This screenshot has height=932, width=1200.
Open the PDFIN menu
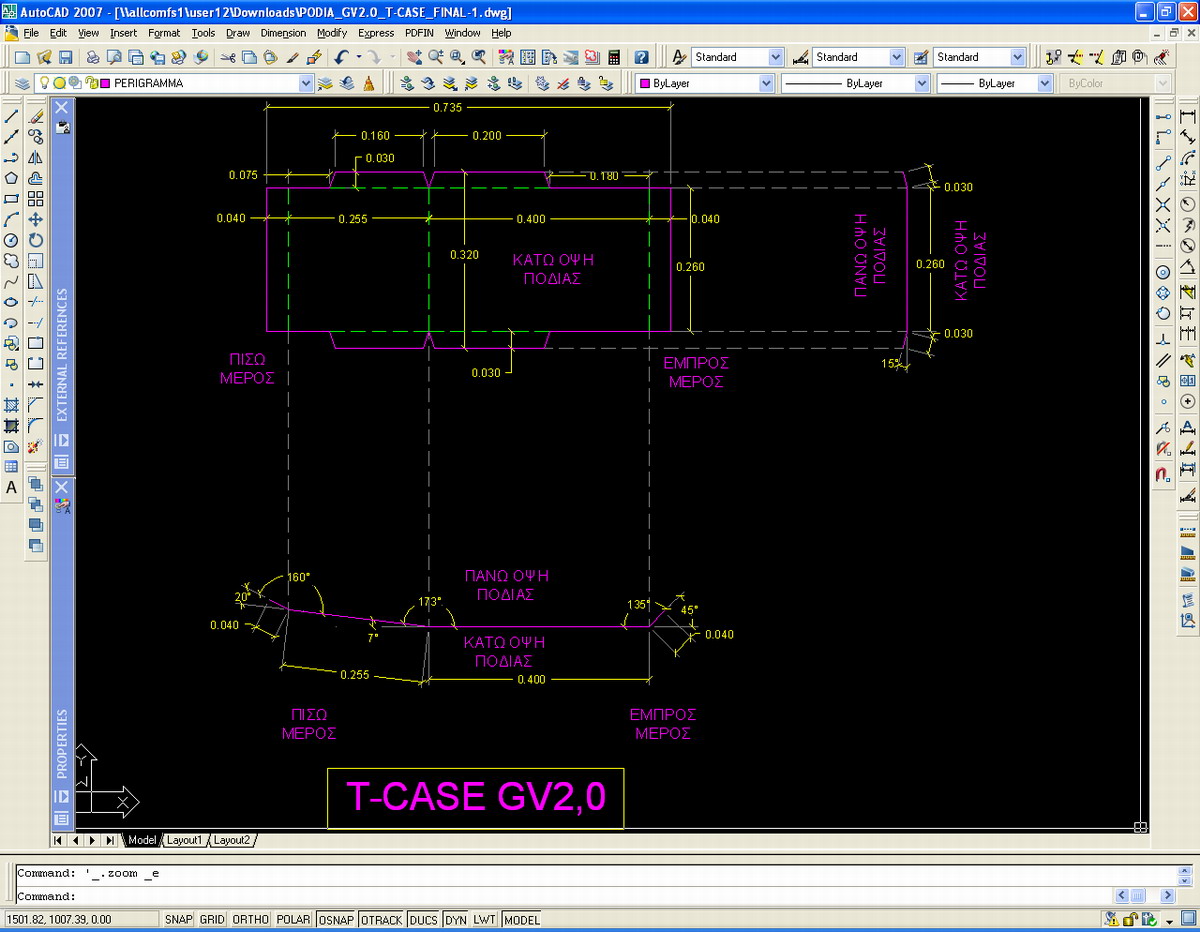420,33
